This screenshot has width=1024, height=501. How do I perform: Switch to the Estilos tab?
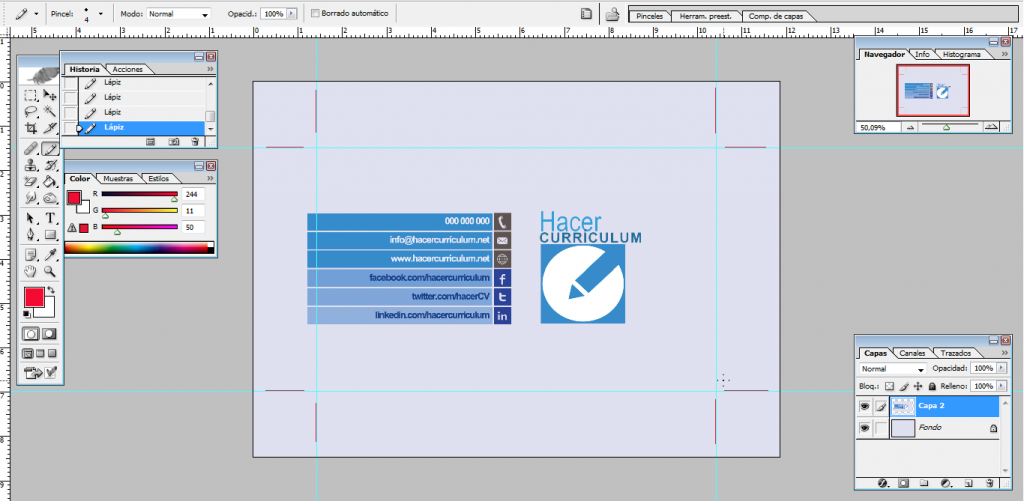(x=157, y=178)
